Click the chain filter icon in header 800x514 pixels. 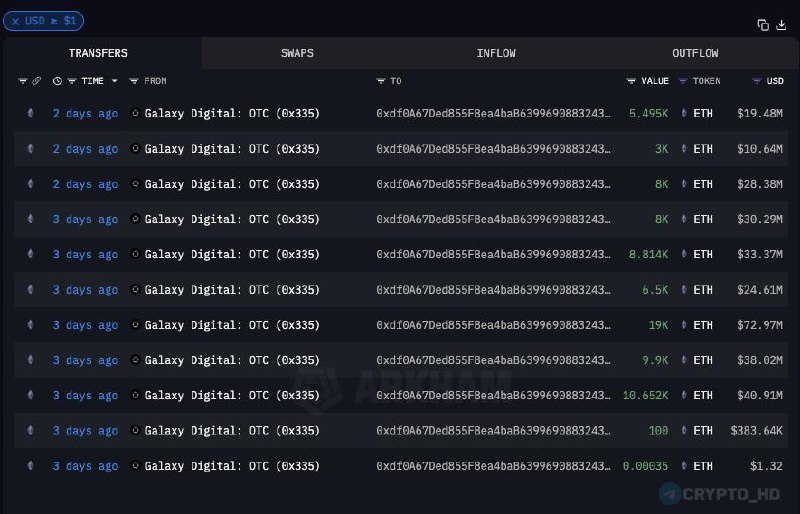pyautogui.click(x=22, y=81)
